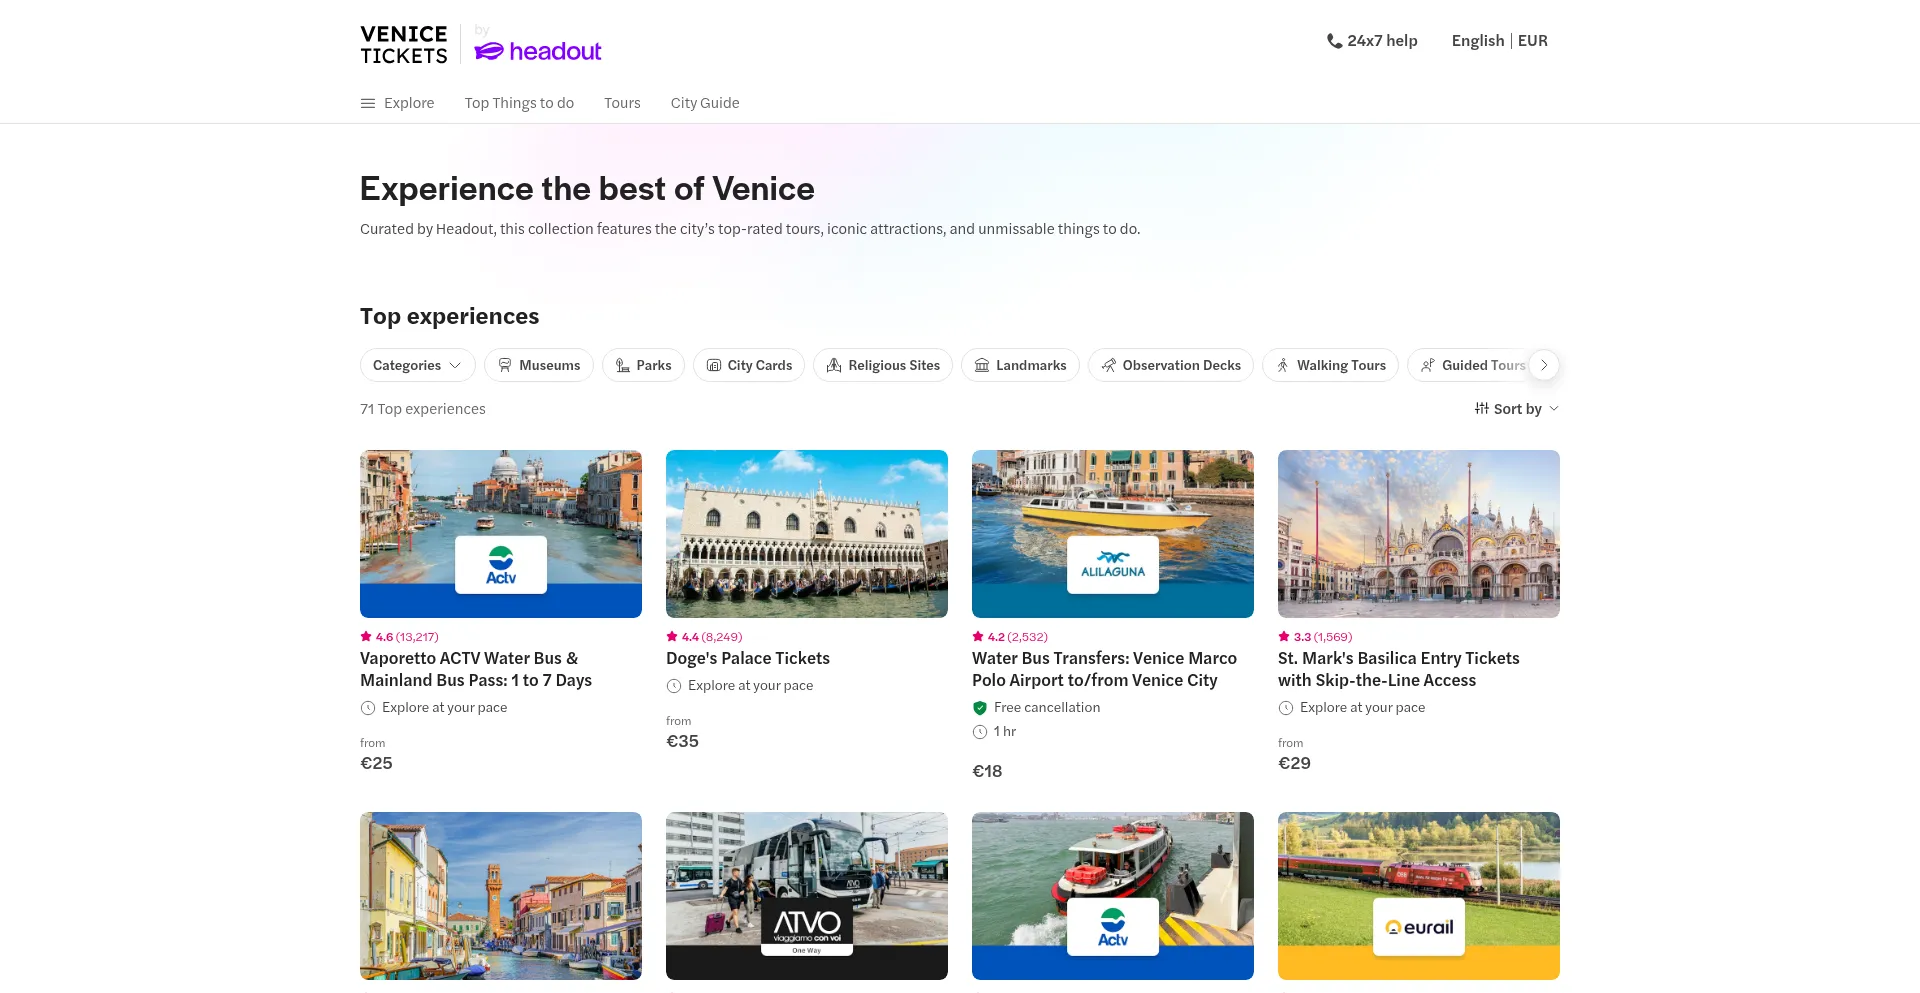Viewport: 1920px width, 993px height.
Task: Click the Sort by filter icon
Action: (x=1482, y=408)
